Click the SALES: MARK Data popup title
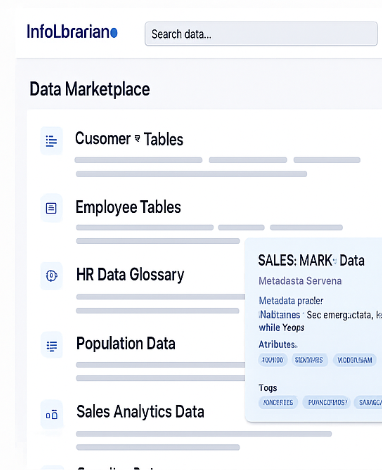Viewport: 382px width, 470px height. click(x=311, y=260)
